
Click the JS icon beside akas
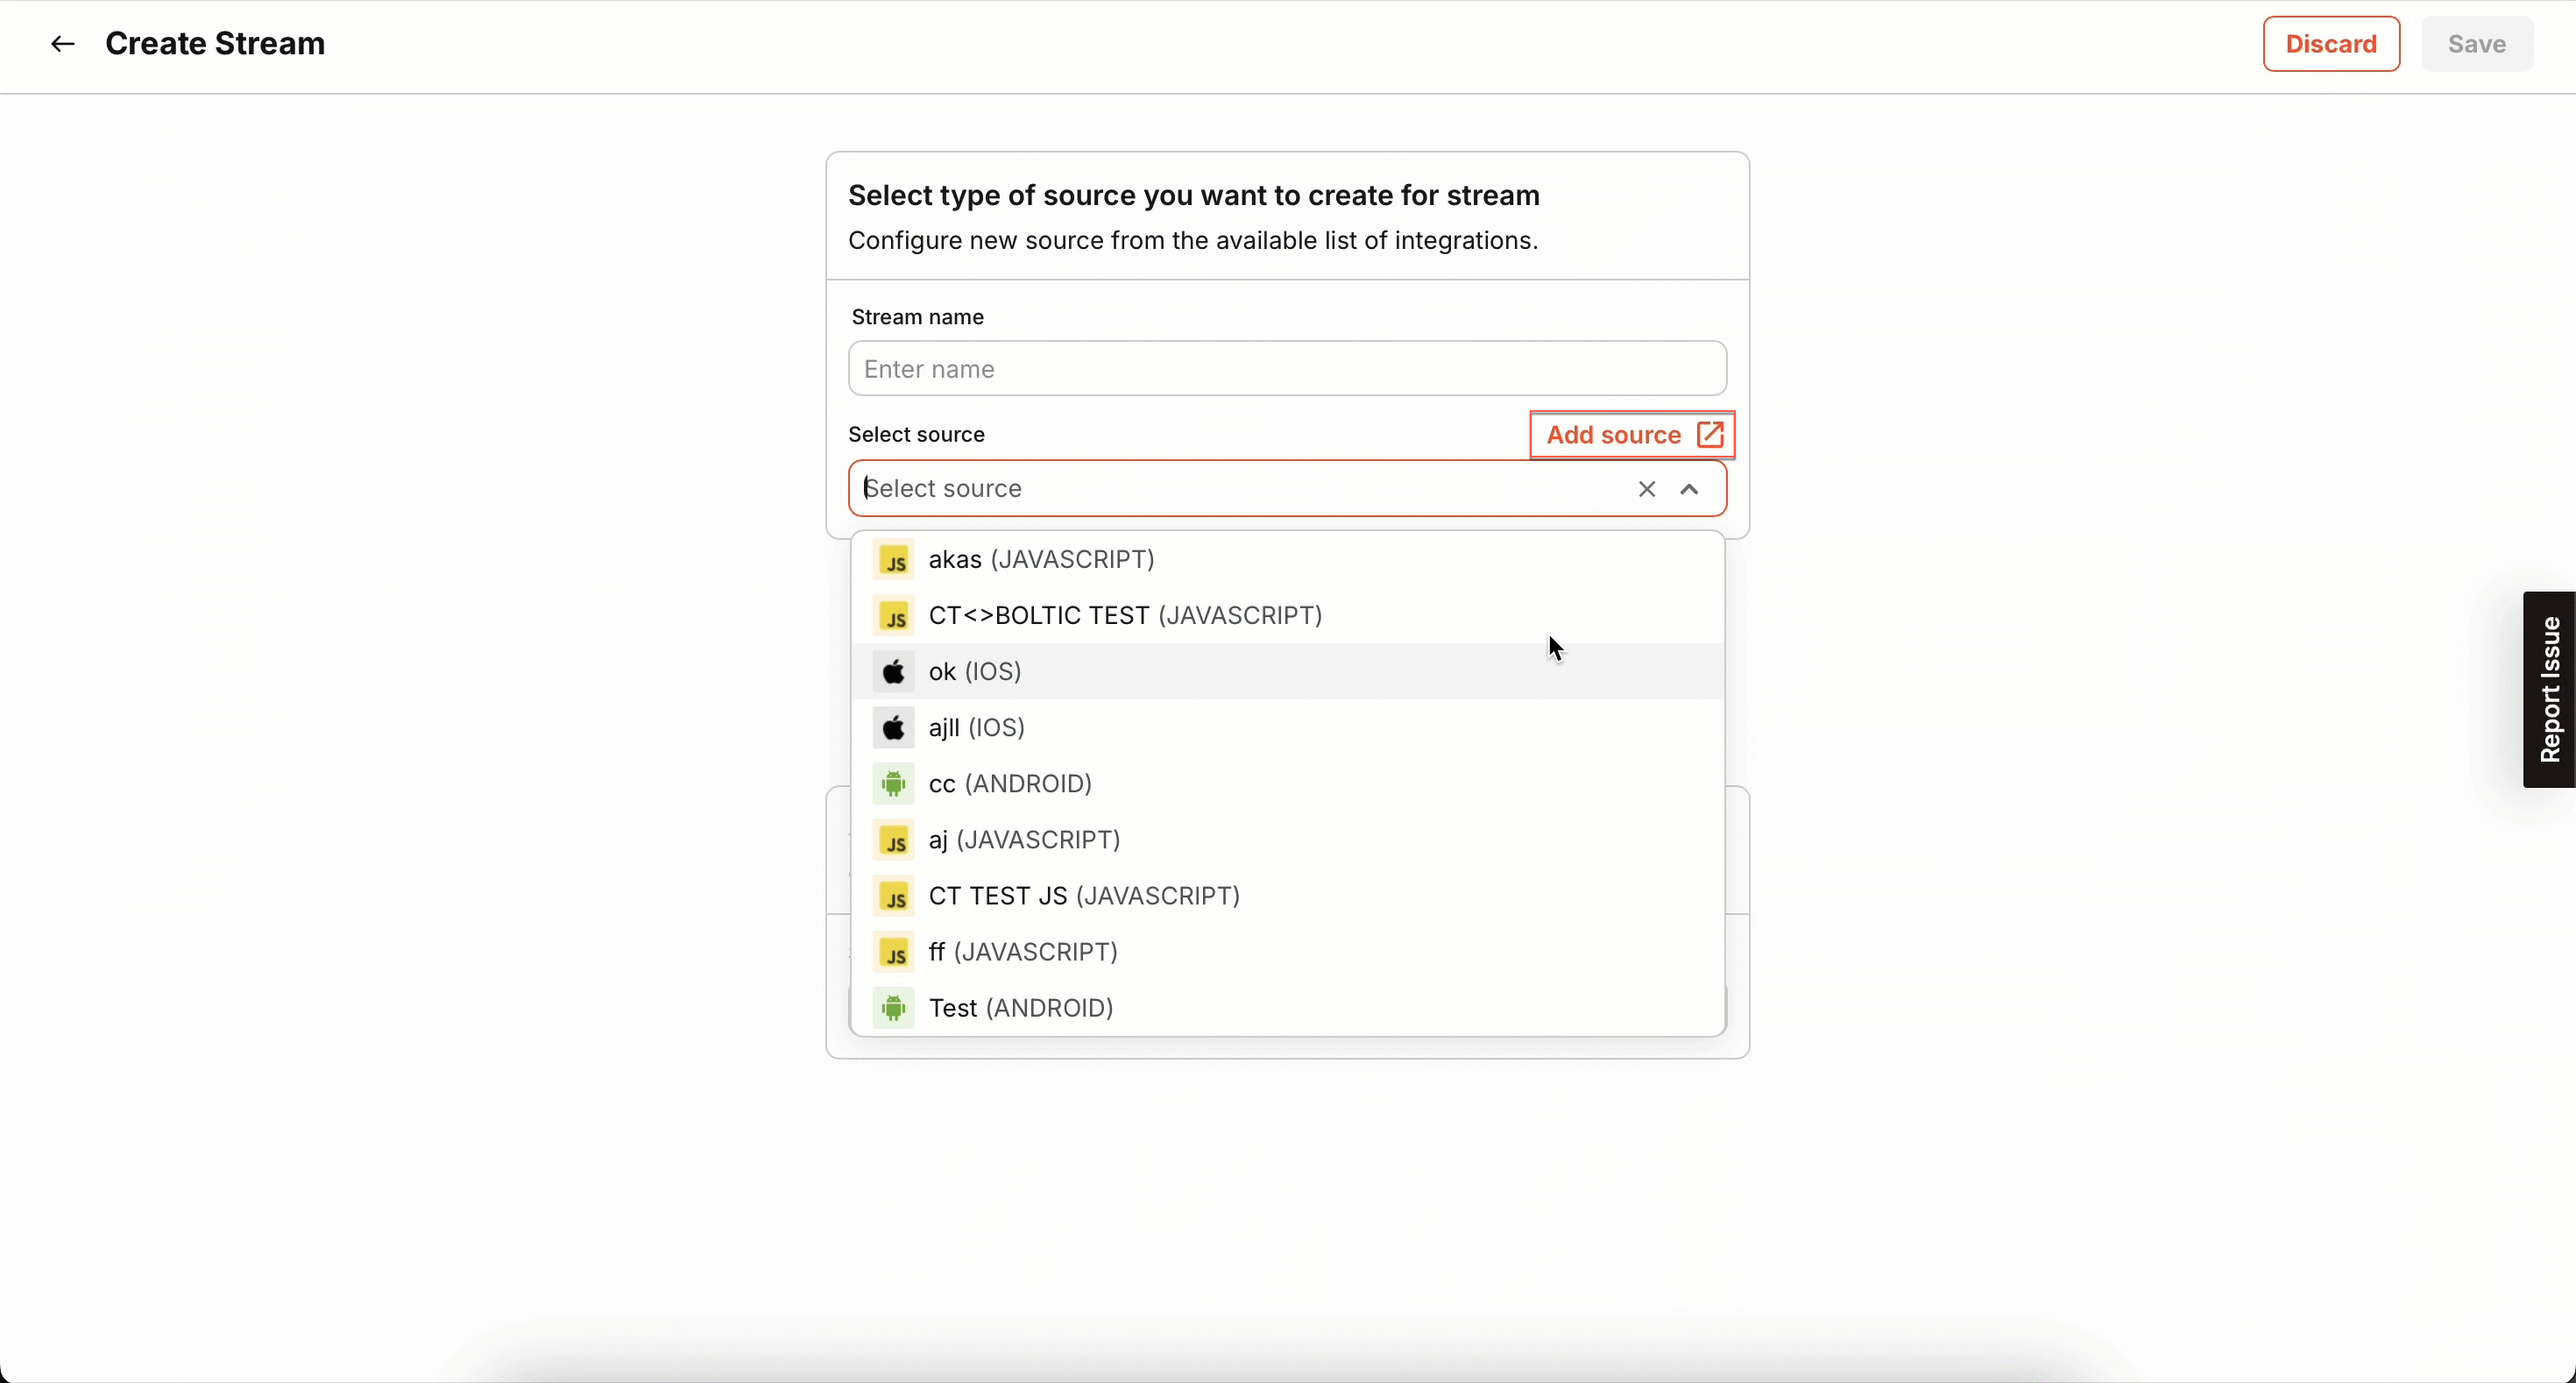pyautogui.click(x=893, y=560)
